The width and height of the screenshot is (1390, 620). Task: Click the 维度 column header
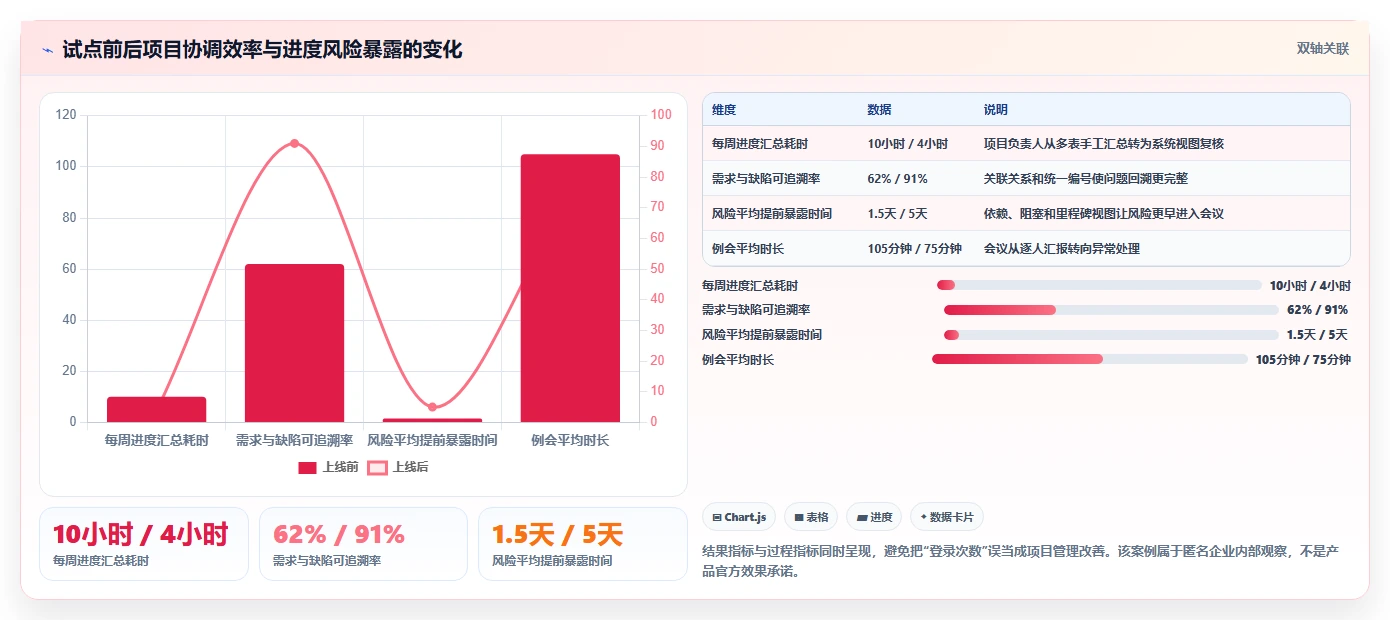724,110
